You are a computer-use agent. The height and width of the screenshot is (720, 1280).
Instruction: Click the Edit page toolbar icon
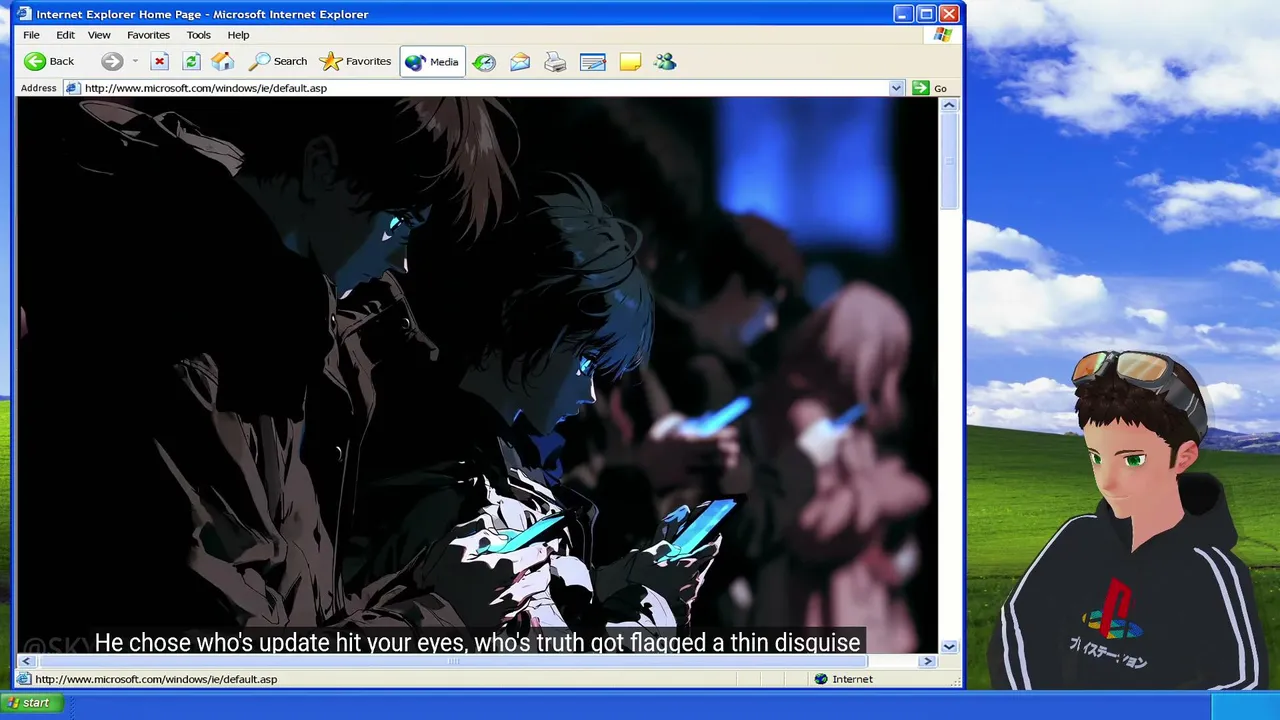[593, 62]
